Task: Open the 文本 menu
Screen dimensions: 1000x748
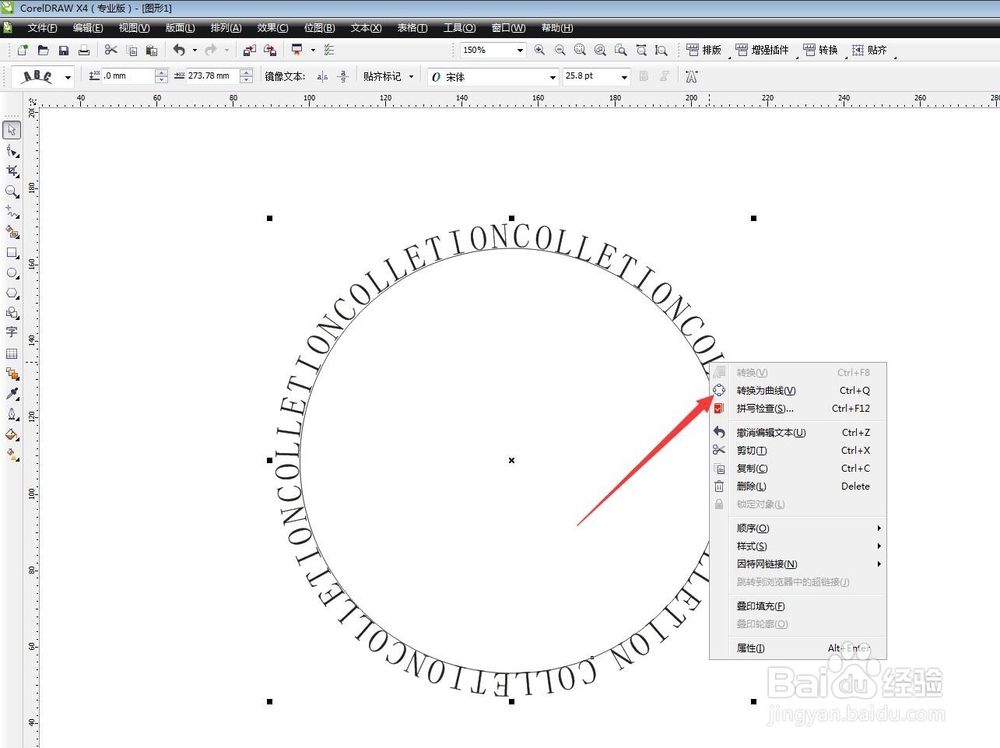Action: click(x=366, y=27)
